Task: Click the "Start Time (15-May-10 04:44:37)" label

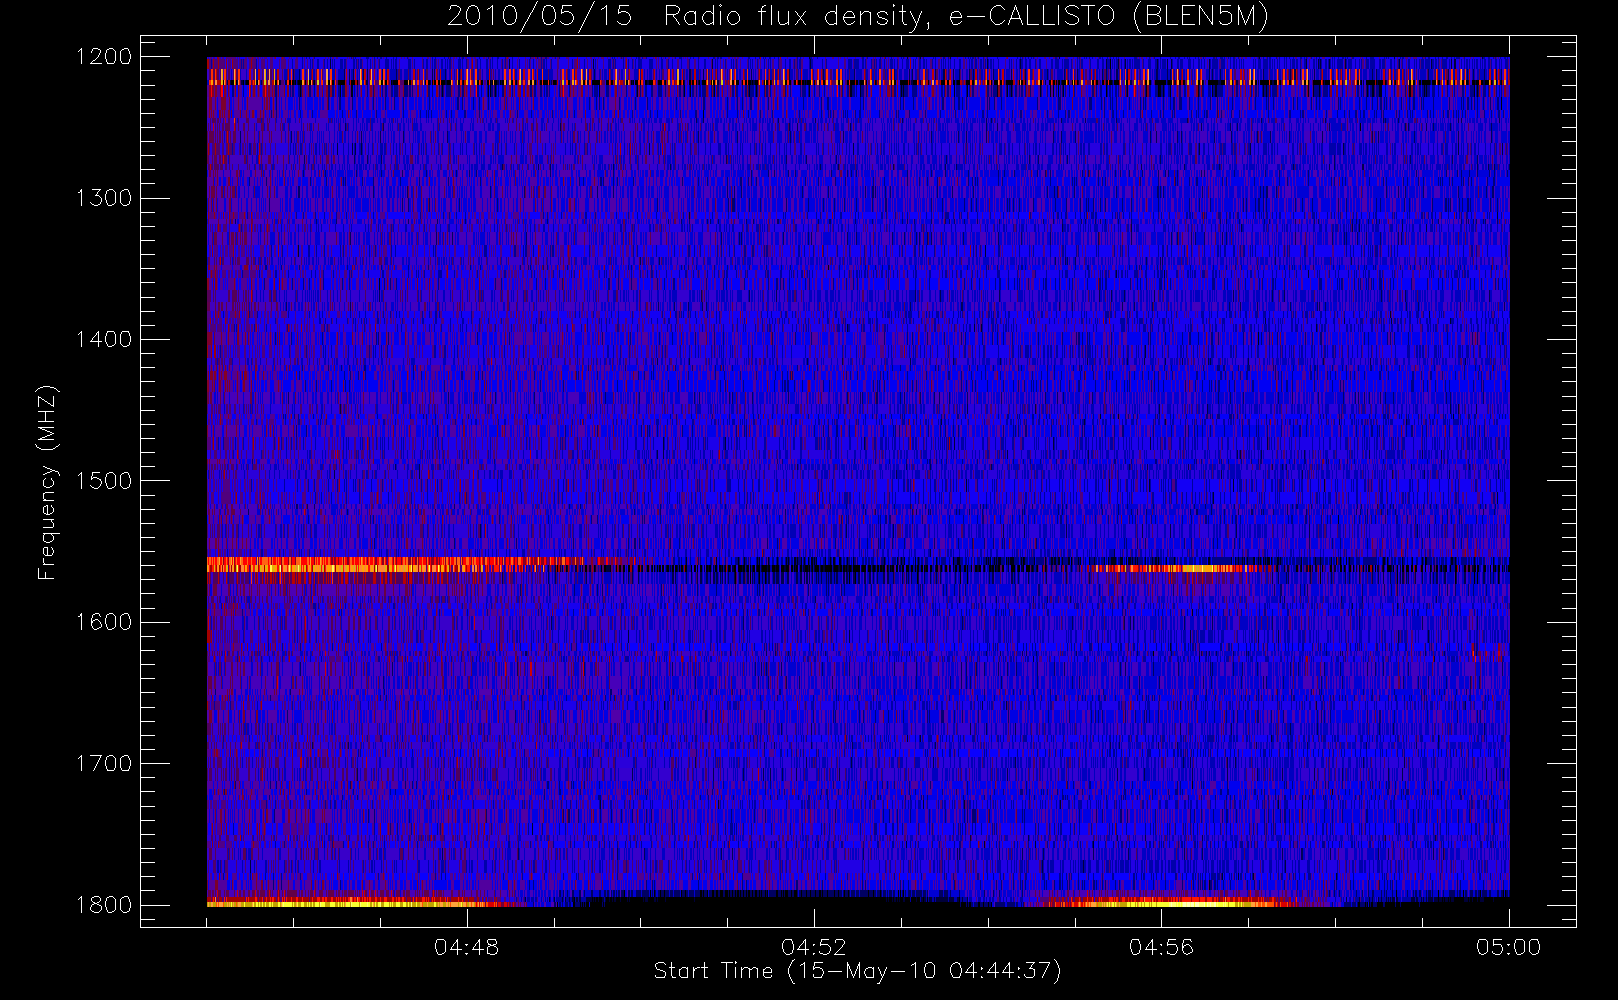Action: tap(858, 971)
